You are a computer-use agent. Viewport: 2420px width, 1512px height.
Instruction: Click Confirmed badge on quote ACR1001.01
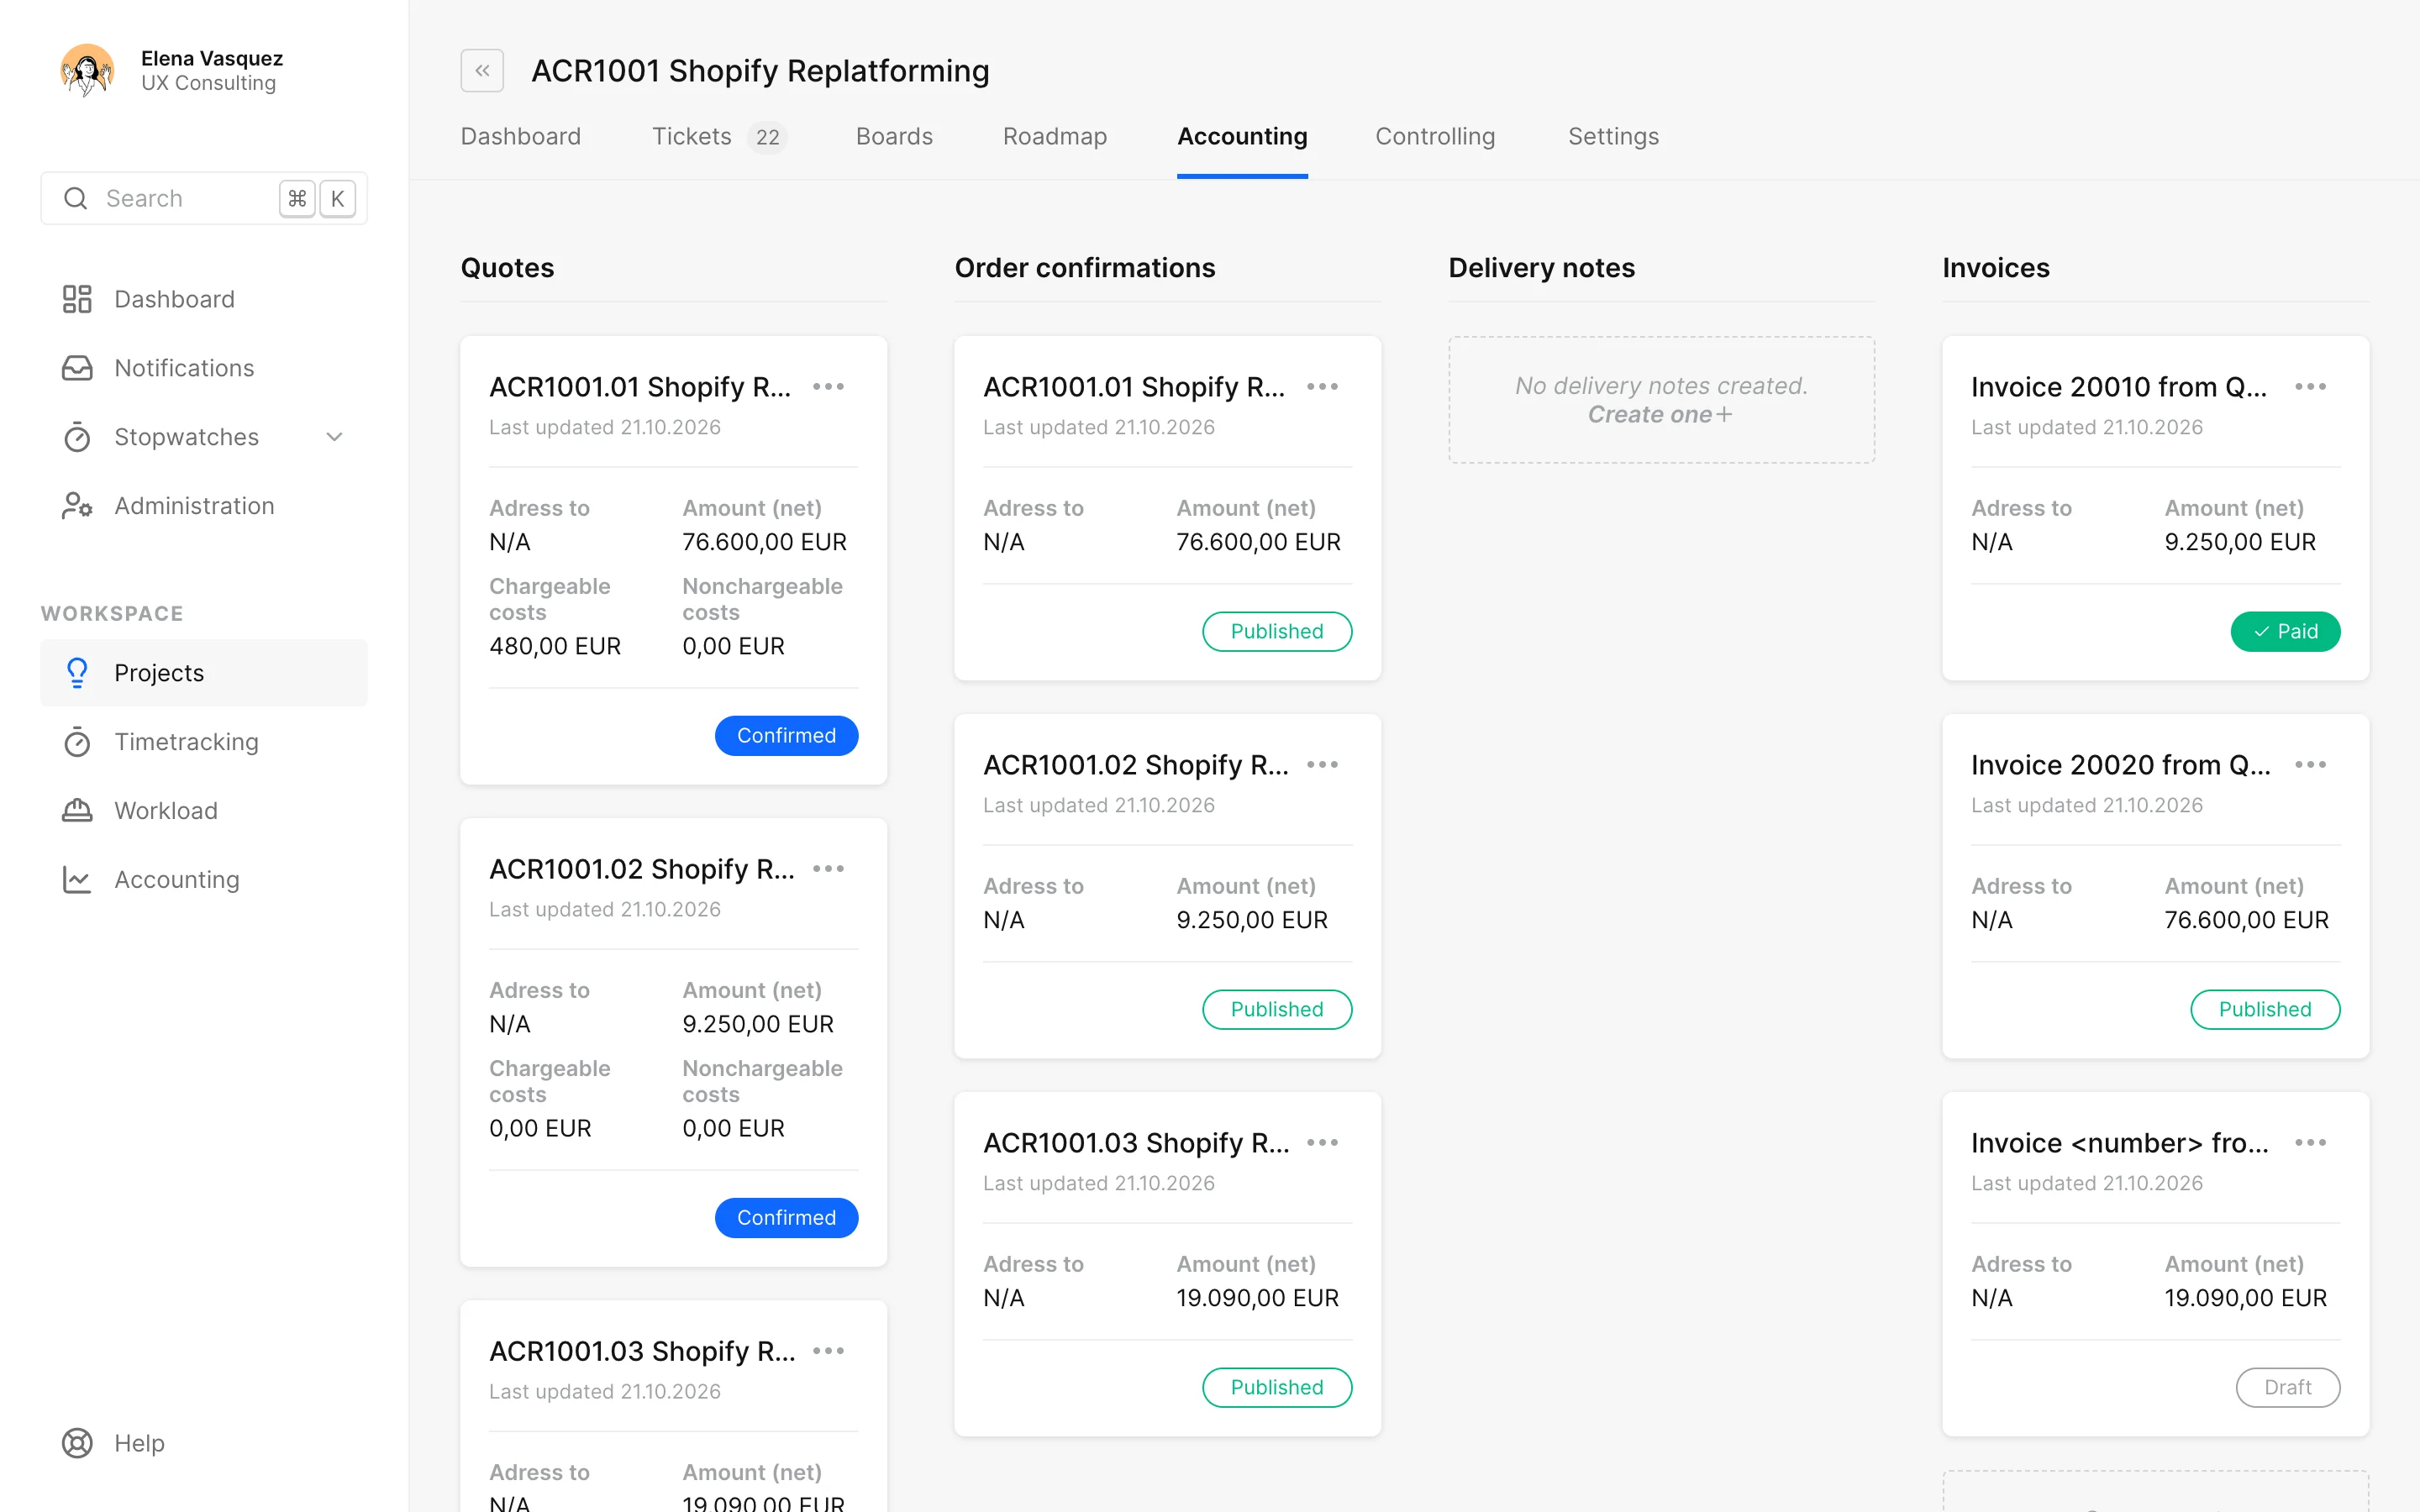786,735
